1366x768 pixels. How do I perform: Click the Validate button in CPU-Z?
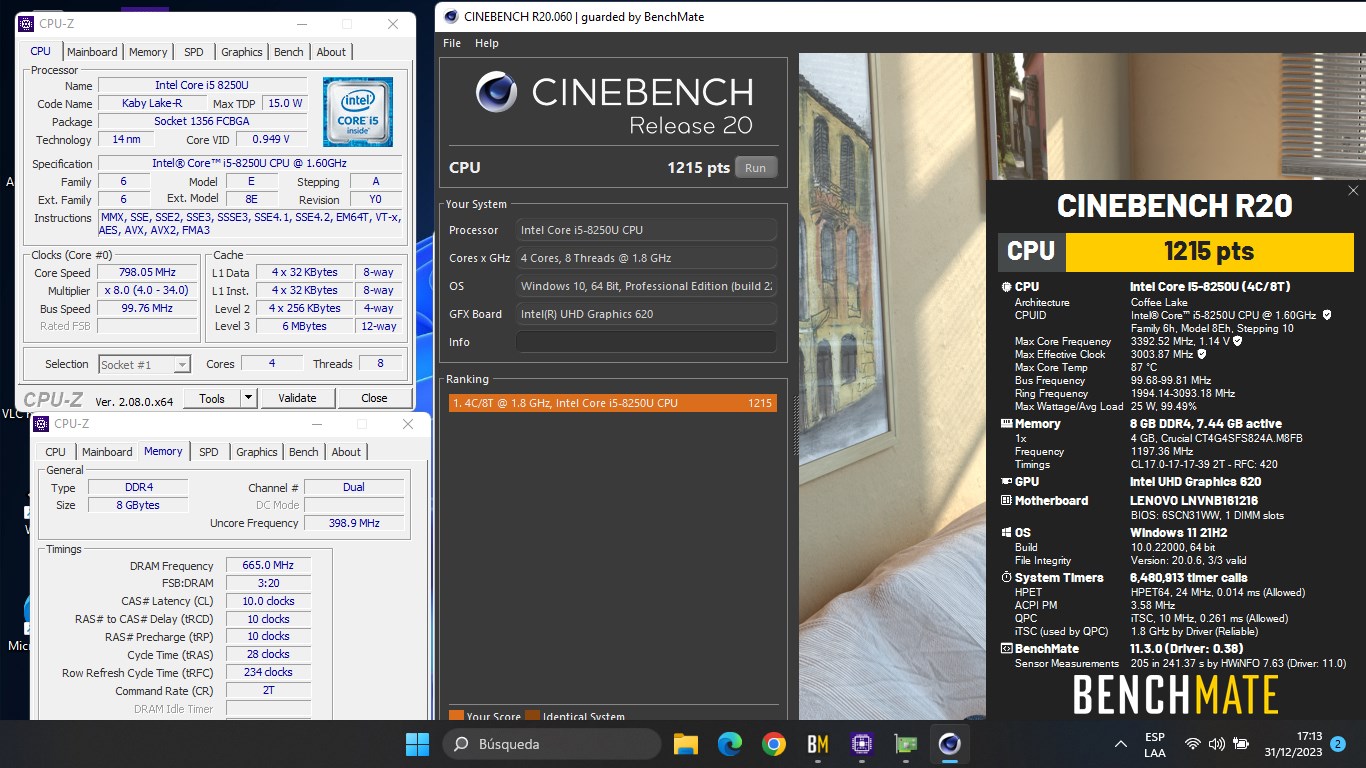pos(297,398)
